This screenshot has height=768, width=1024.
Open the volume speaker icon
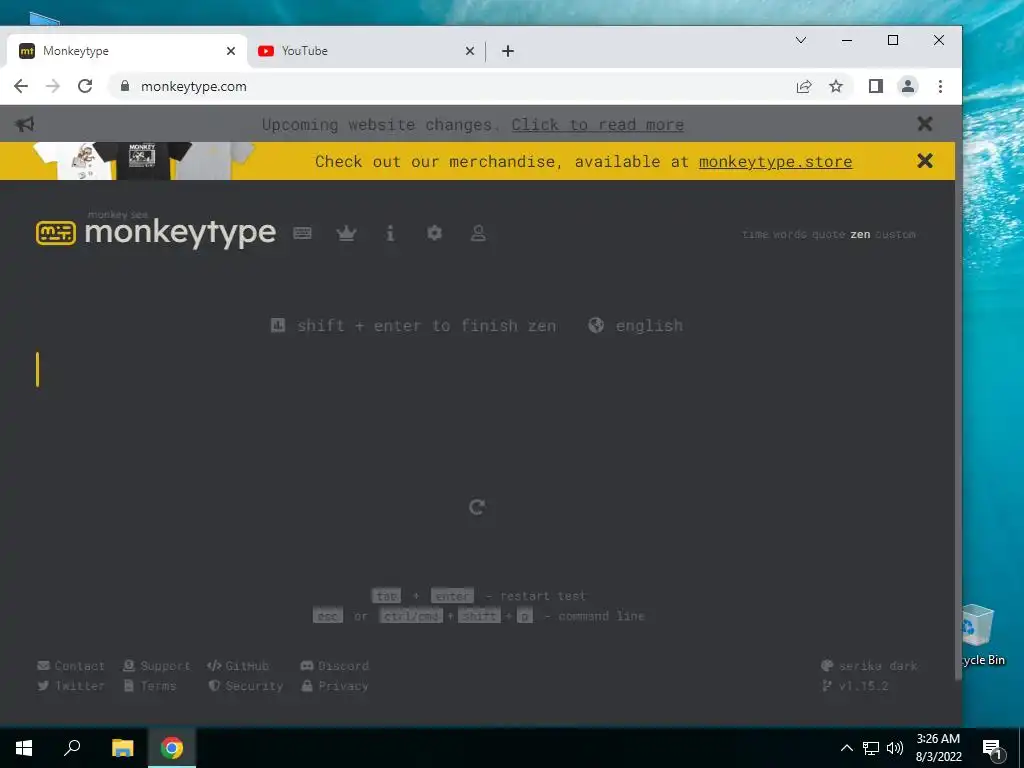tap(895, 748)
